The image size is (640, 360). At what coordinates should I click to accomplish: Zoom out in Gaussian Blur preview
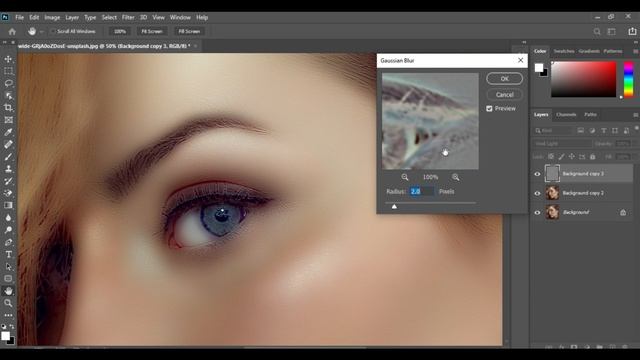[x=405, y=177]
